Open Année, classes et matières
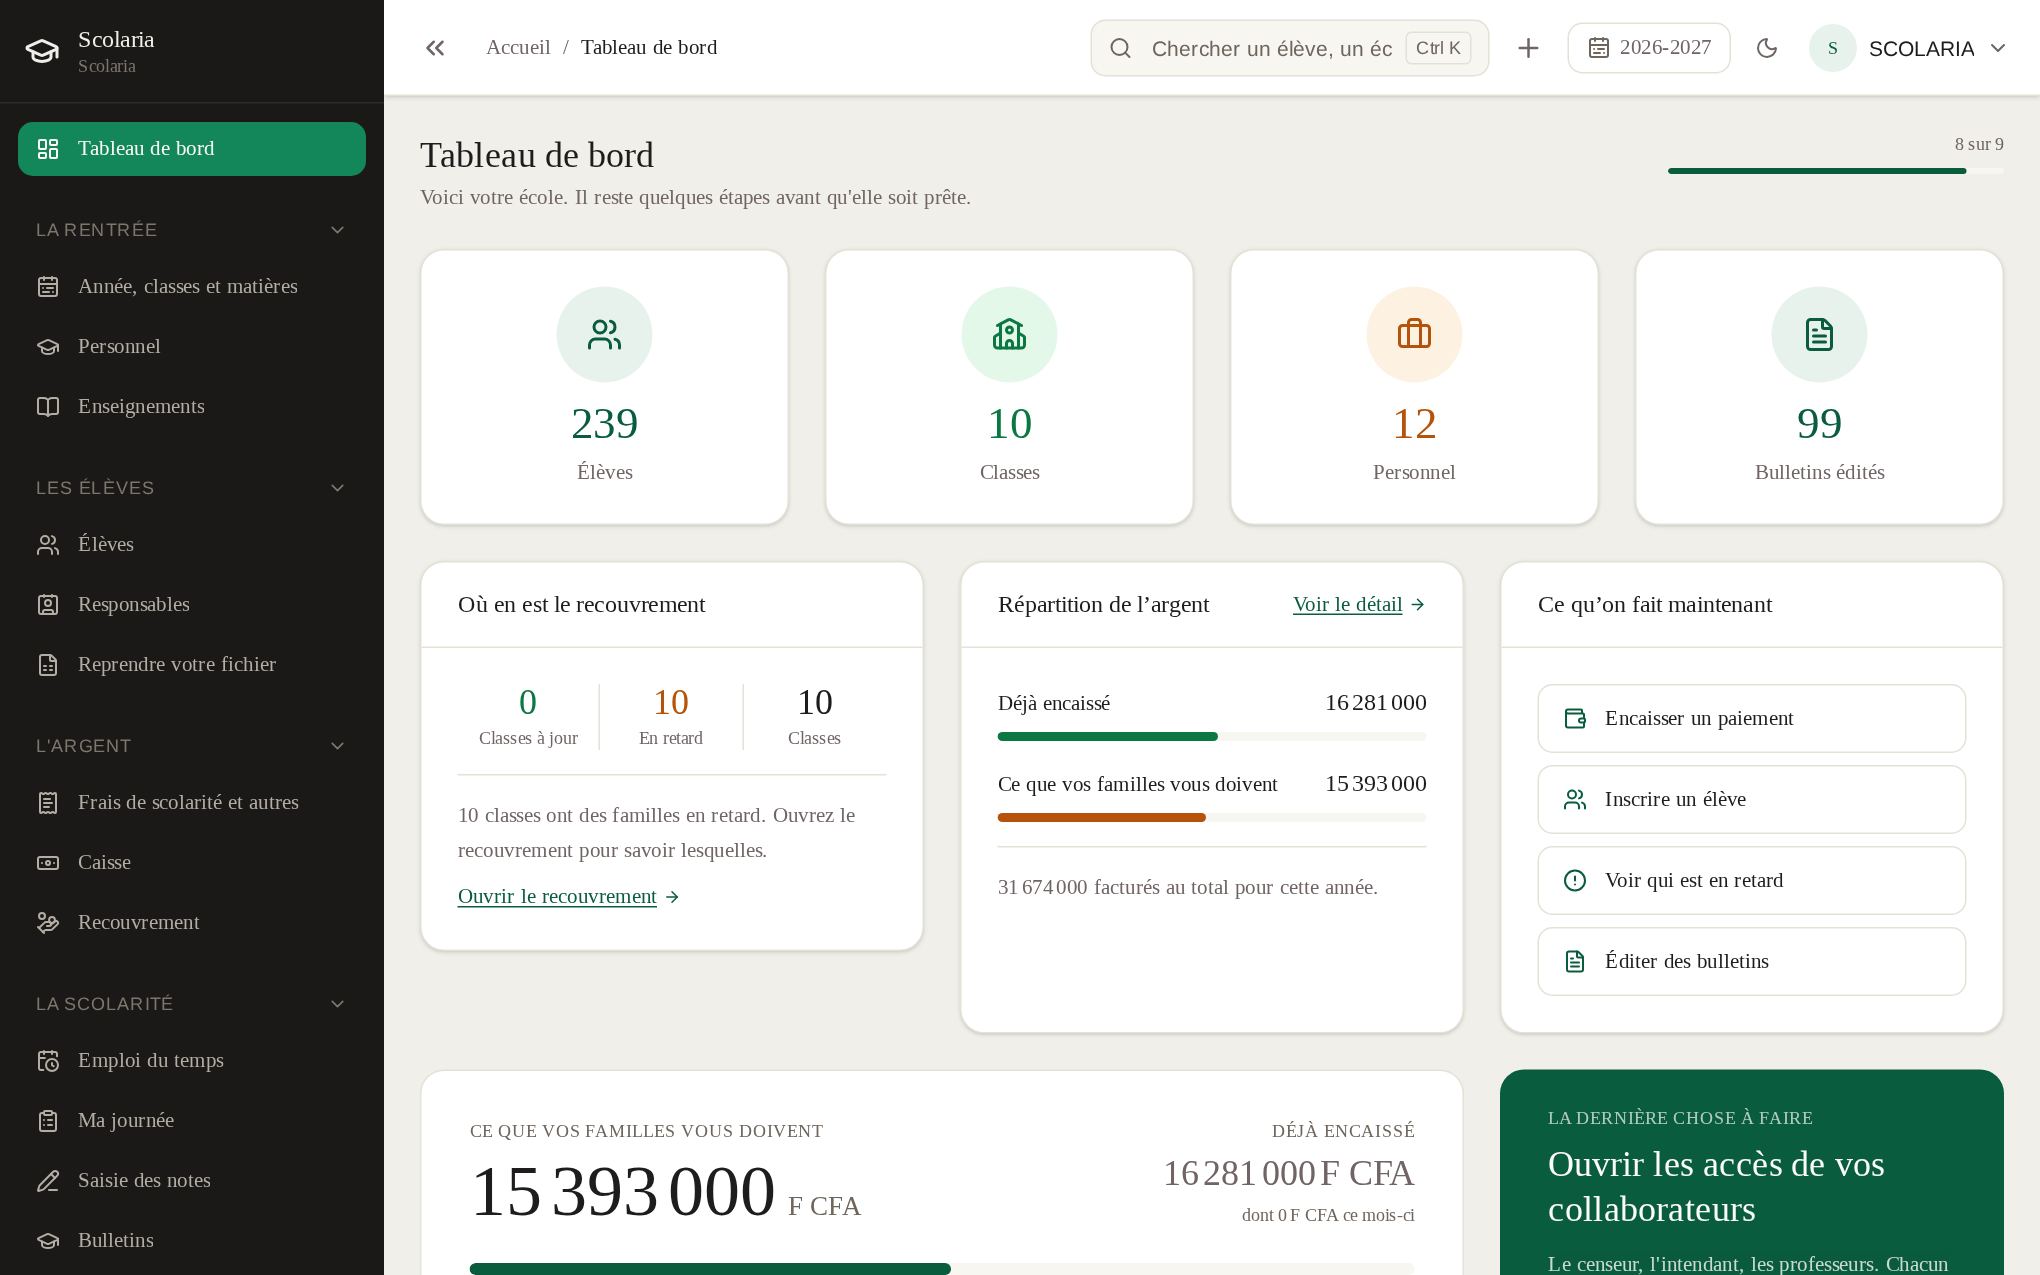The height and width of the screenshot is (1275, 2040). 192,286
